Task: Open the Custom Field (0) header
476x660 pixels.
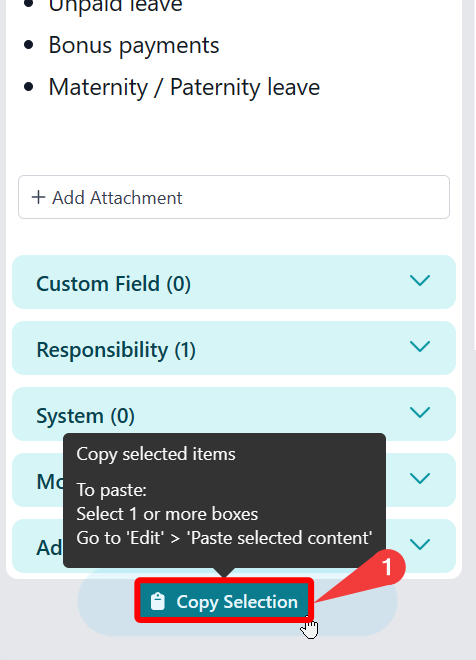Action: pos(114,284)
